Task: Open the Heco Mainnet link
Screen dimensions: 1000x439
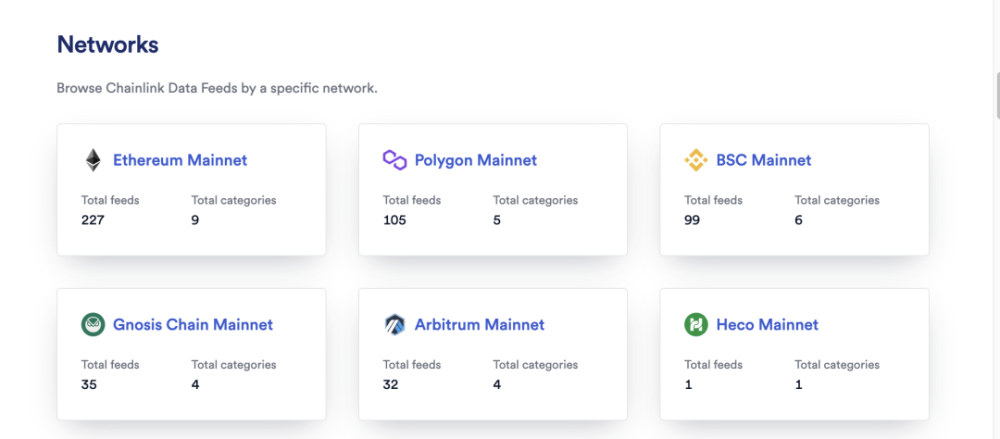Action: pos(767,325)
